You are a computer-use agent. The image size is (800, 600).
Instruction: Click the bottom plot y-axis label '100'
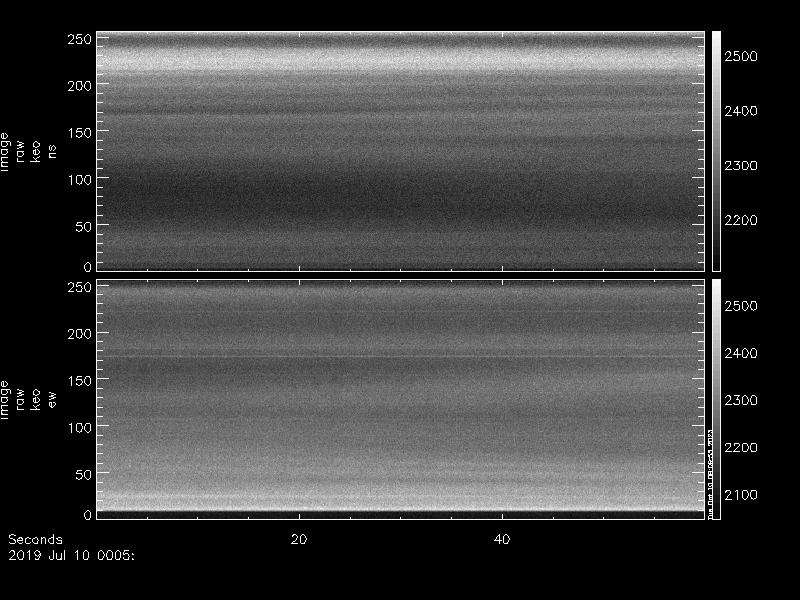[x=80, y=428]
